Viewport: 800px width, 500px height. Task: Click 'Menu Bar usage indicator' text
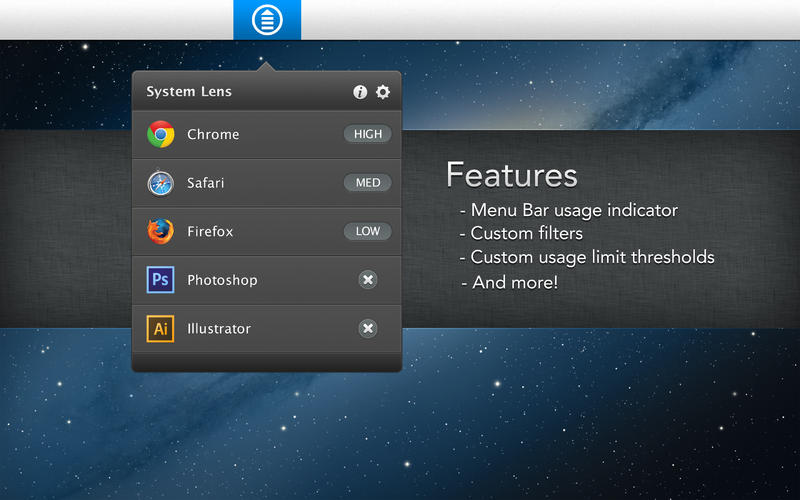[x=574, y=210]
